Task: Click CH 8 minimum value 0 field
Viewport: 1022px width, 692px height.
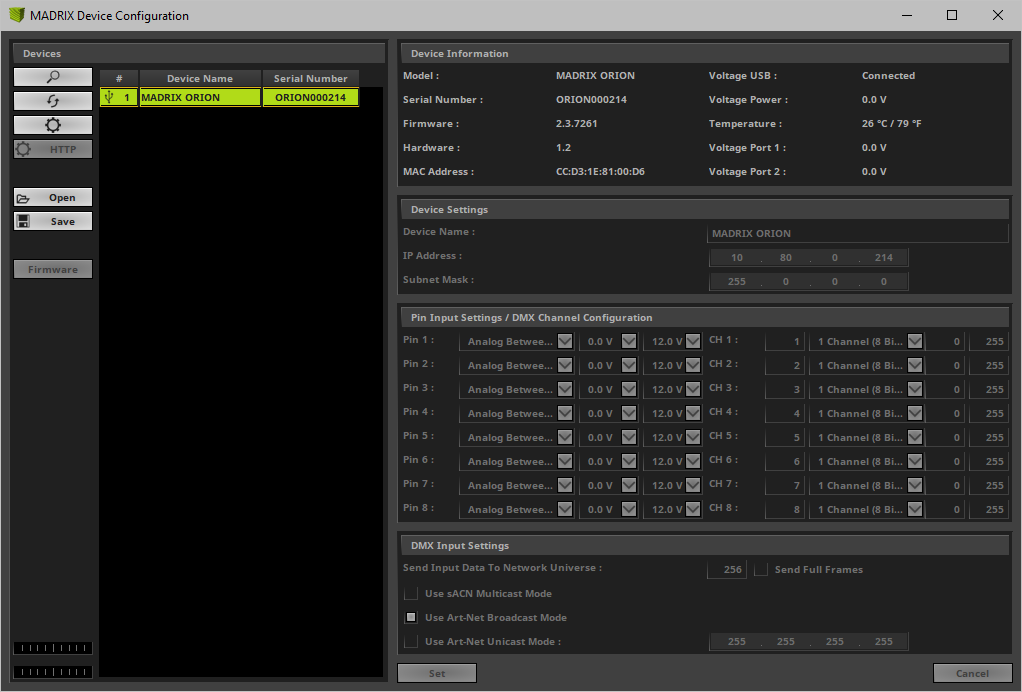Action: point(944,510)
